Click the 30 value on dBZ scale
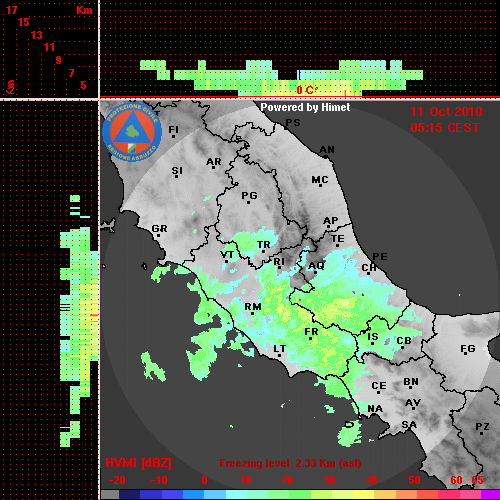500x500 pixels. [329, 480]
